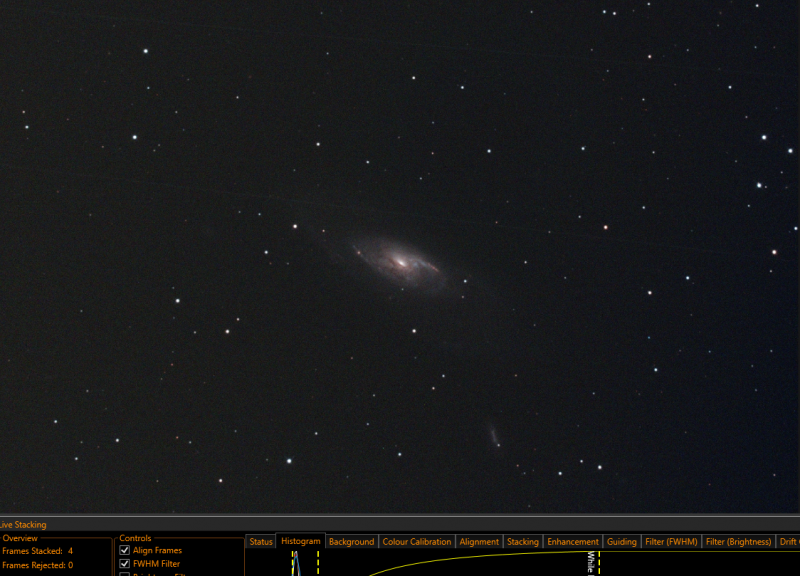Switch to the Alignment tab
Screen dimensions: 800x576
[x=479, y=541]
